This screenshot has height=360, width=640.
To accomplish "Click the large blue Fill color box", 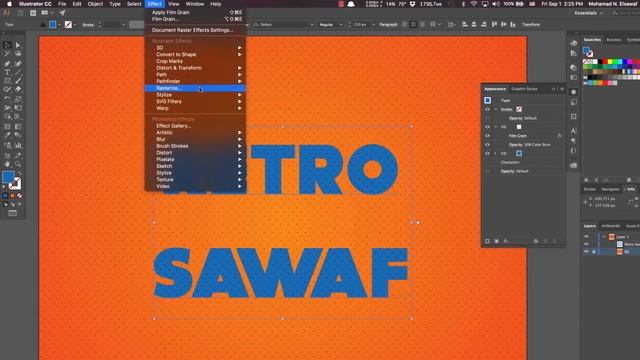I will pos(8,177).
